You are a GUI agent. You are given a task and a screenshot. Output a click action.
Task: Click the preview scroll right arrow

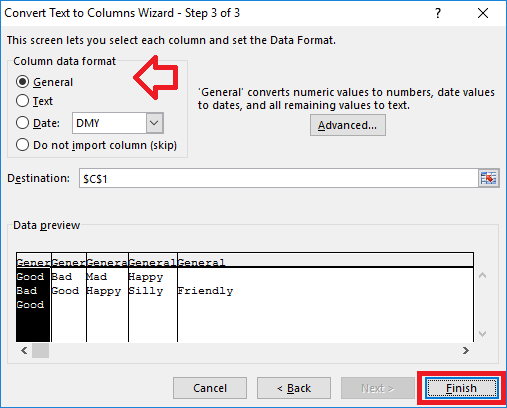pyautogui.click(x=466, y=350)
